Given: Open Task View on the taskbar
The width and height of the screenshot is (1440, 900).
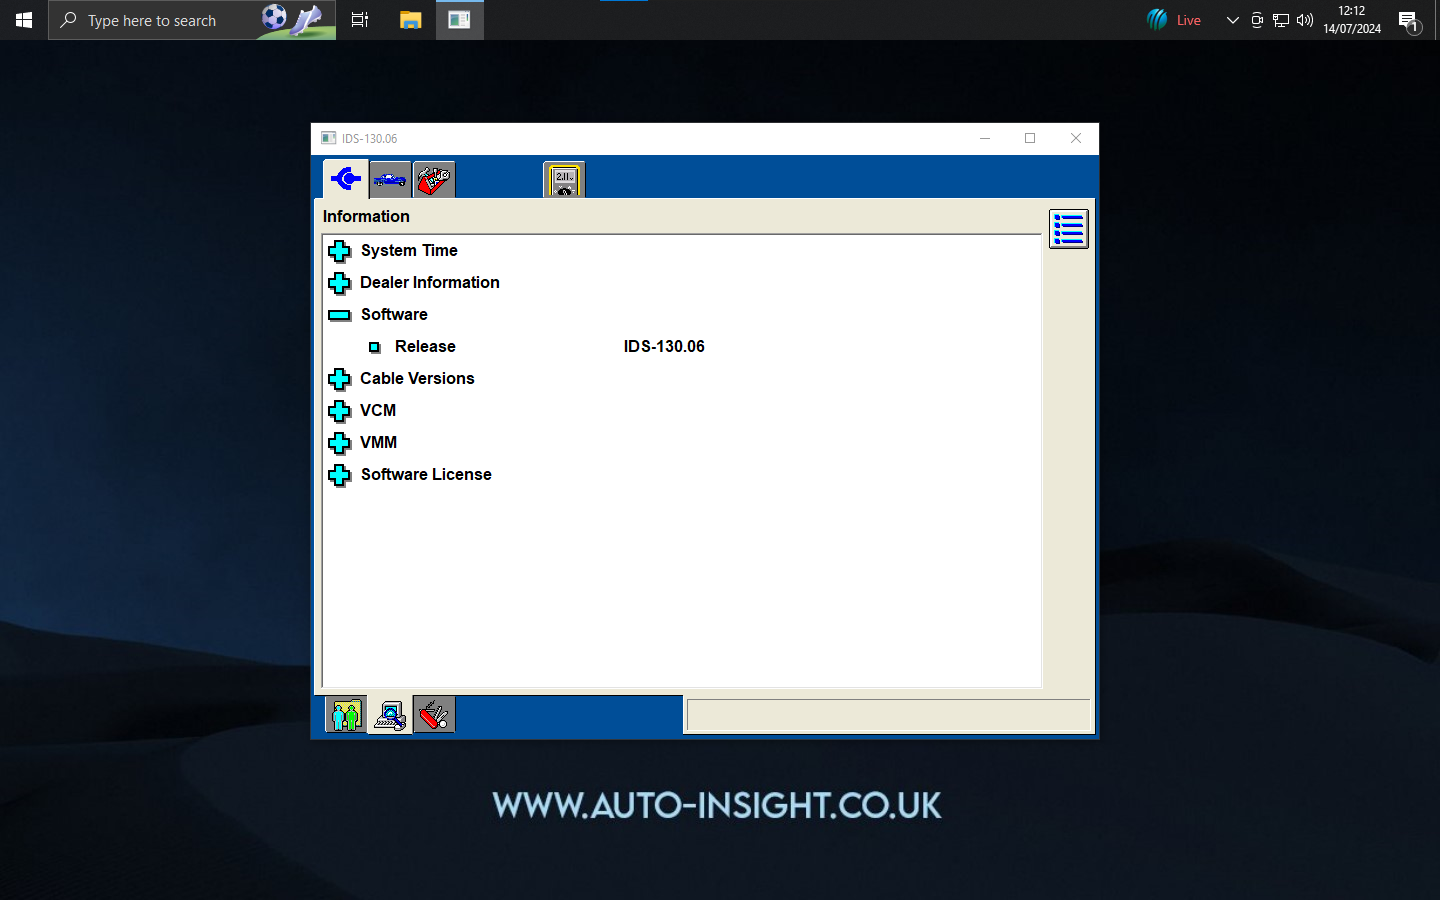Looking at the screenshot, I should click(x=360, y=20).
